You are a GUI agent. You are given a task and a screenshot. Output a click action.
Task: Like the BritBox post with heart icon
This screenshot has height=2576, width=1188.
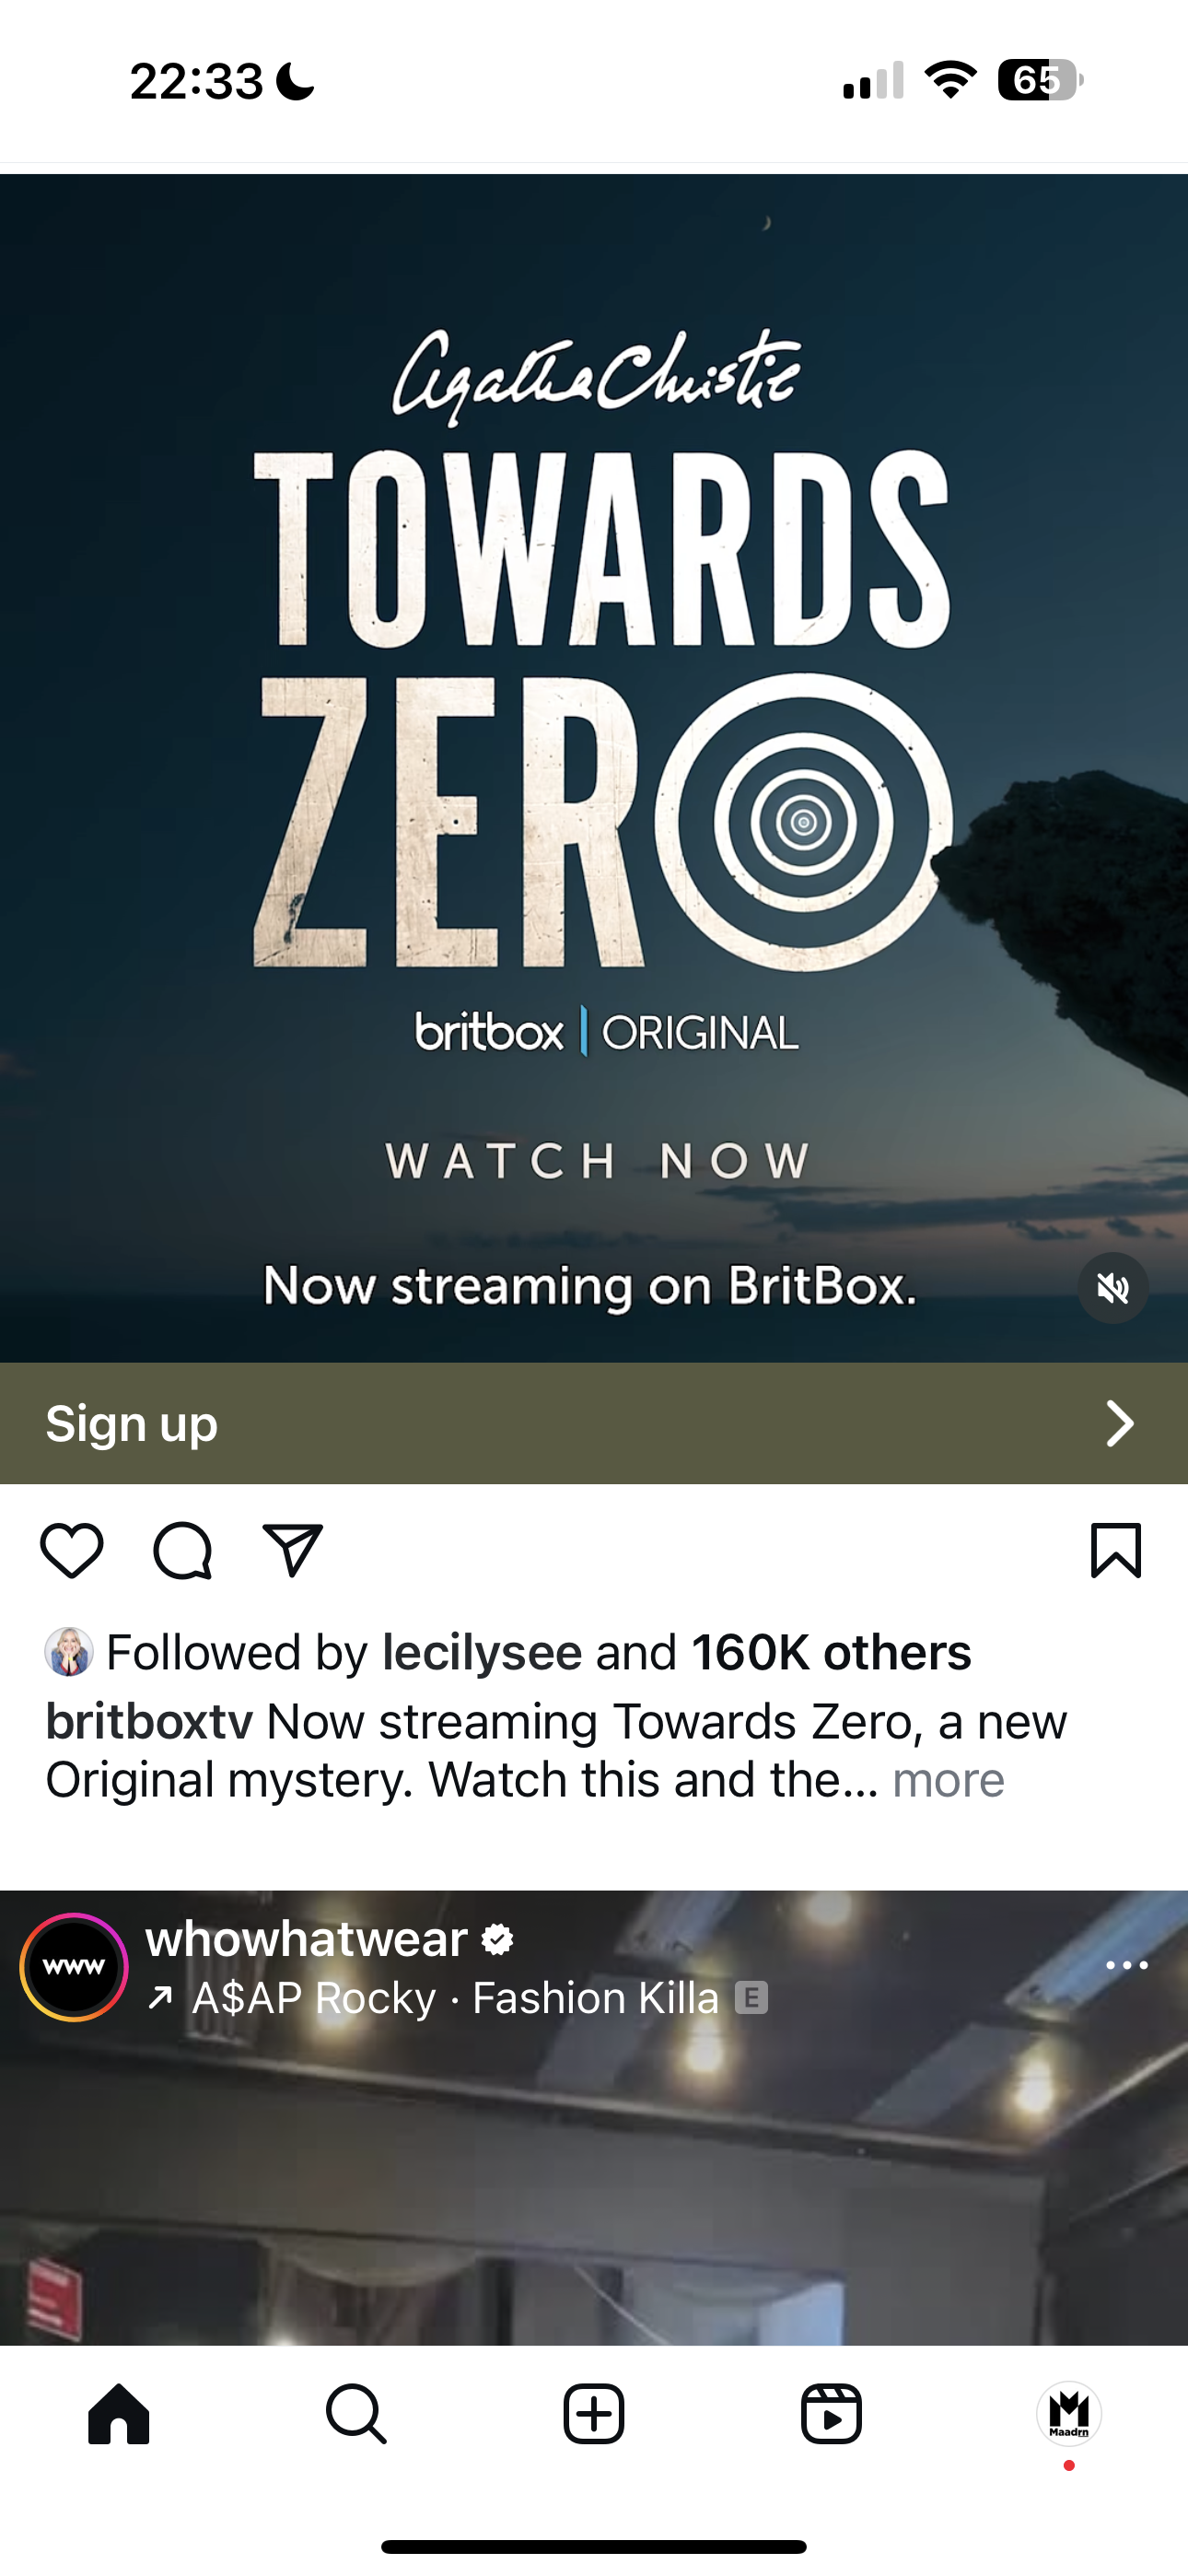click(x=71, y=1550)
